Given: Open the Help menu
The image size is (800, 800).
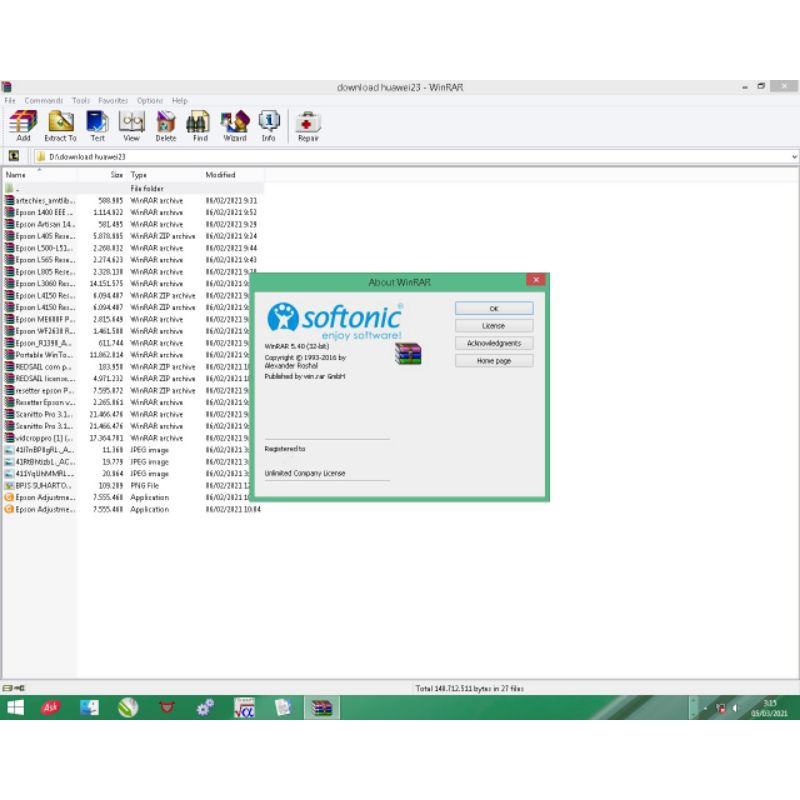Looking at the screenshot, I should pyautogui.click(x=180, y=101).
